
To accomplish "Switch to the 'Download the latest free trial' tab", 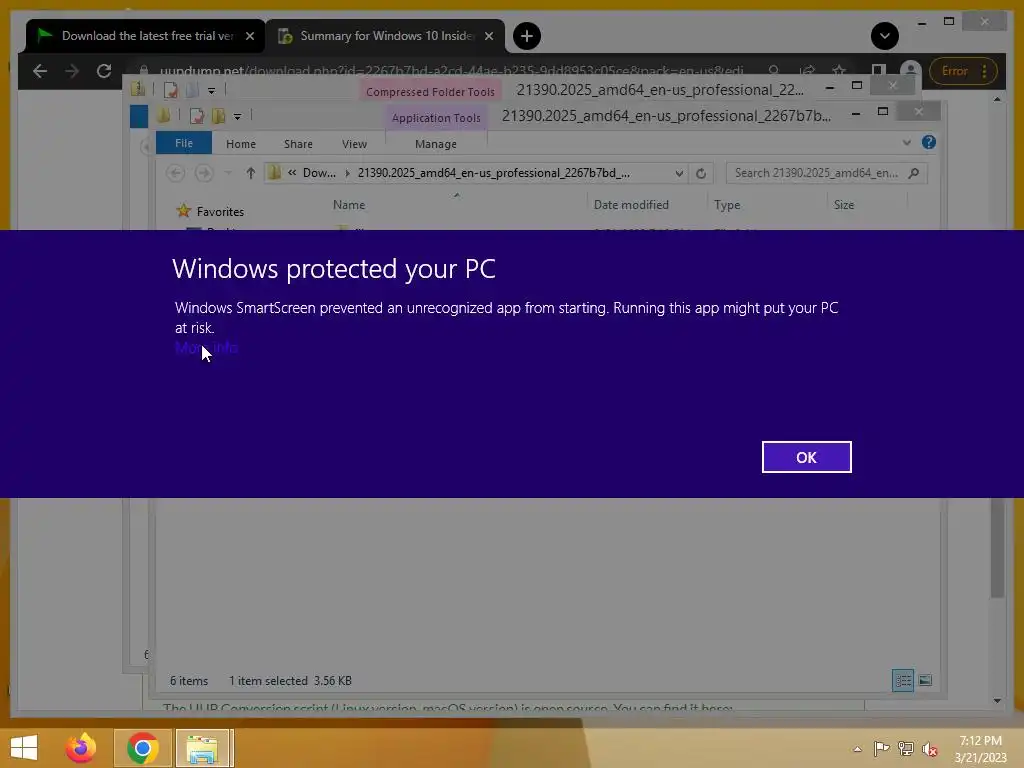I will coord(145,36).
